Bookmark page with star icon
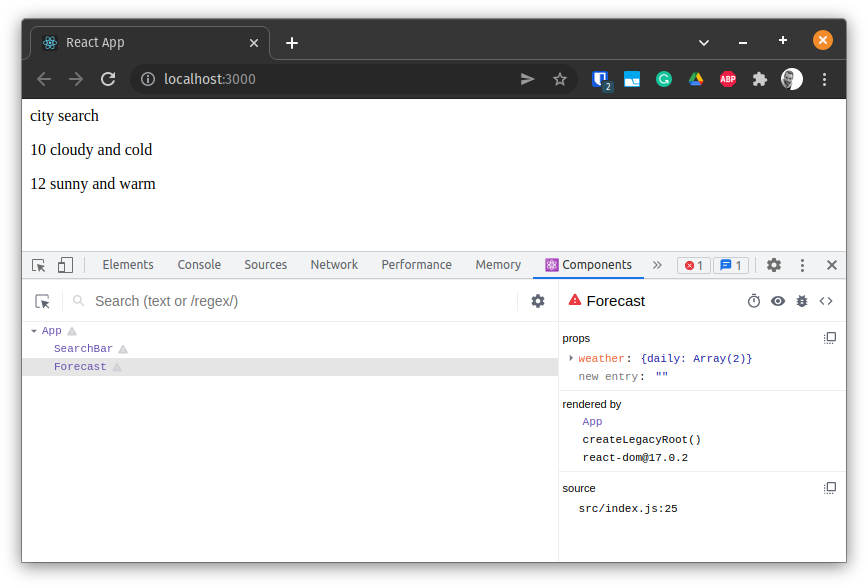Screen dimensions: 868x587 pyautogui.click(x=560, y=79)
